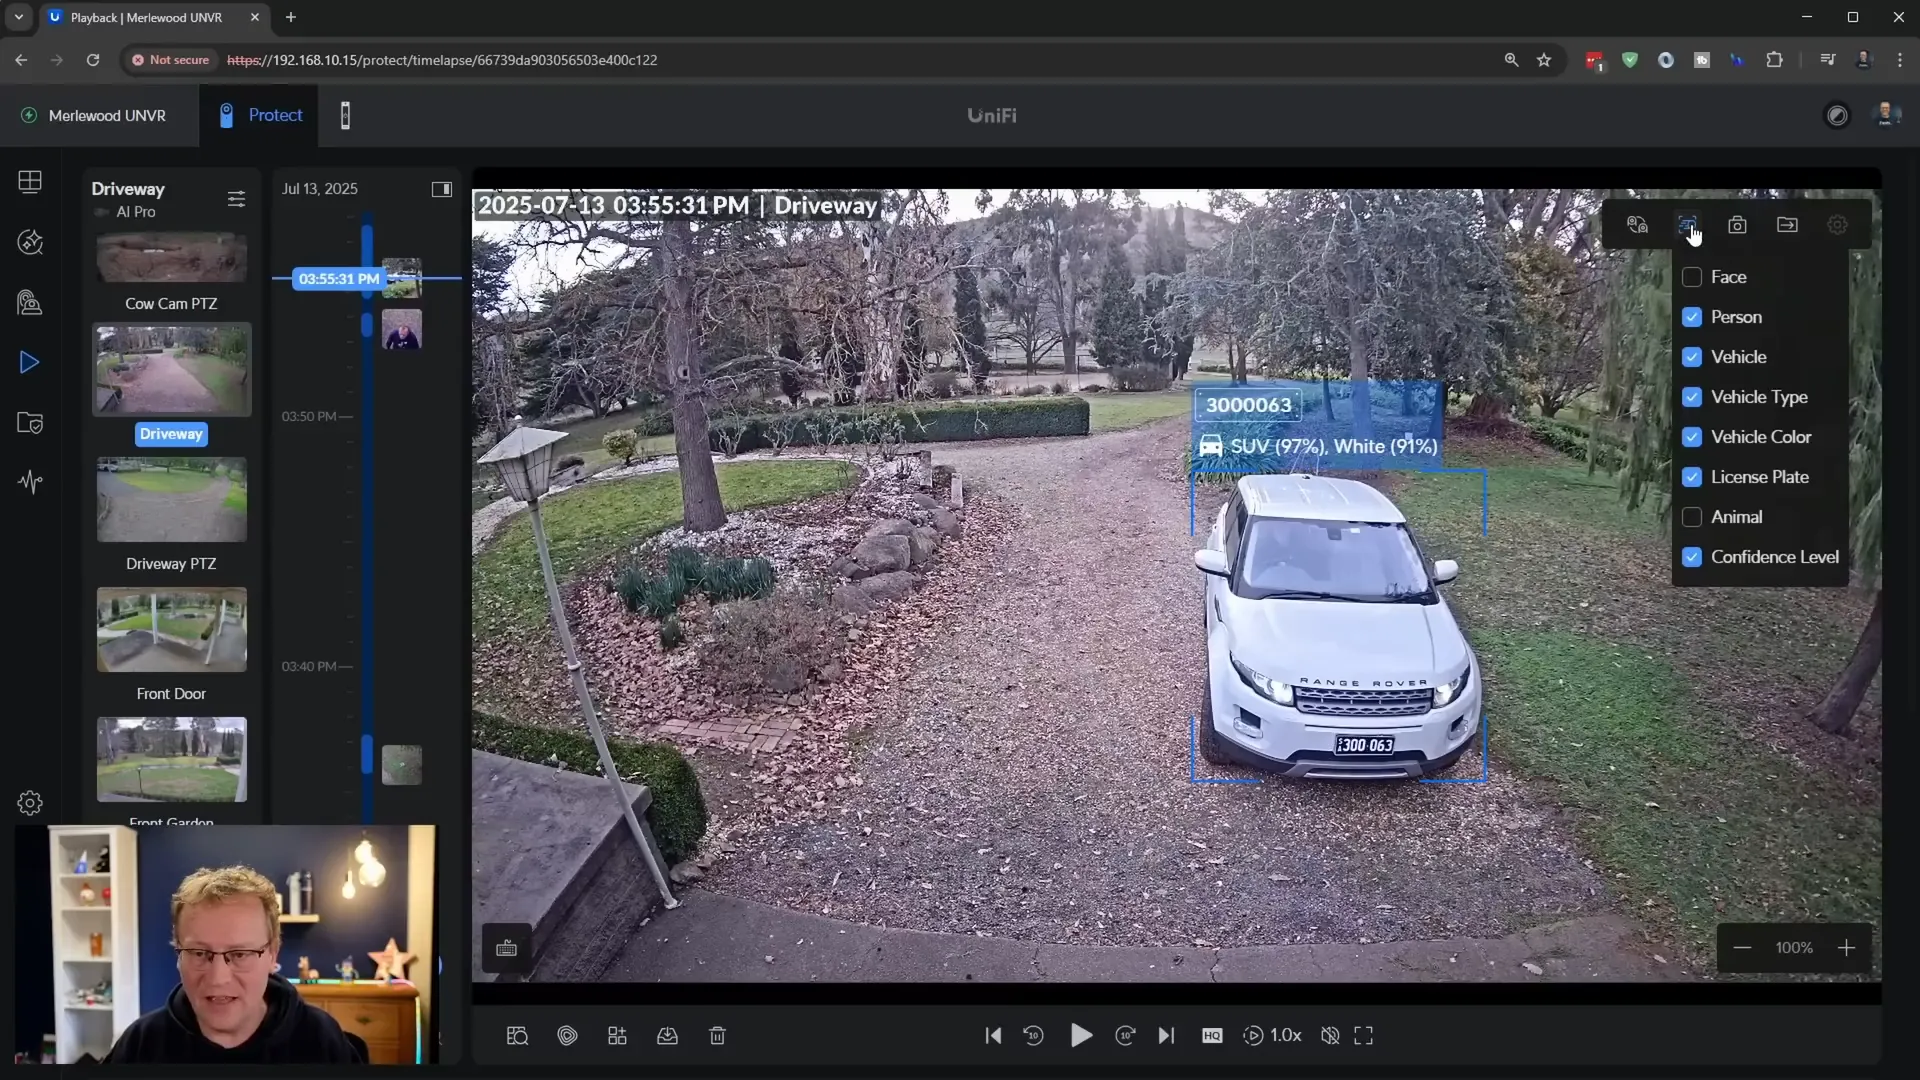
Task: Mute or unmute audio icon
Action: pos(1330,1036)
